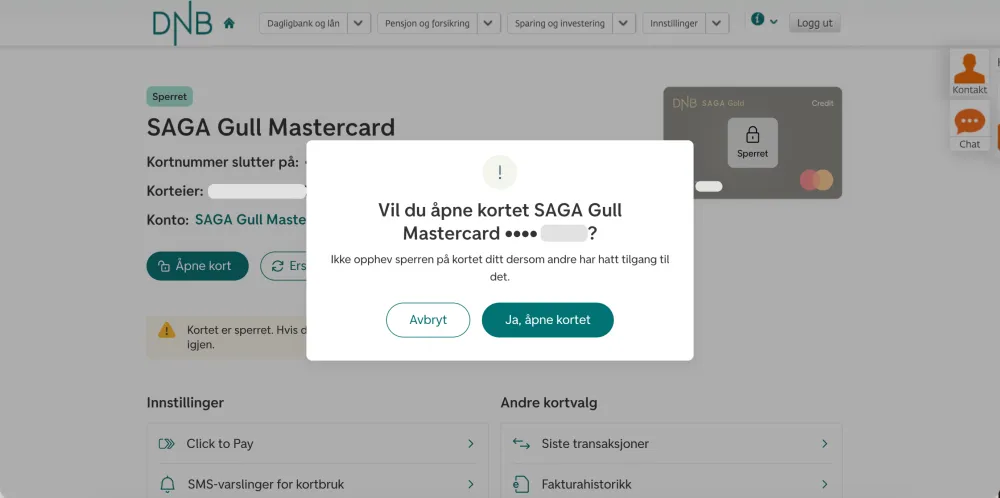Open the Dagligbank og lån menu
The width and height of the screenshot is (1000, 498).
click(x=303, y=23)
